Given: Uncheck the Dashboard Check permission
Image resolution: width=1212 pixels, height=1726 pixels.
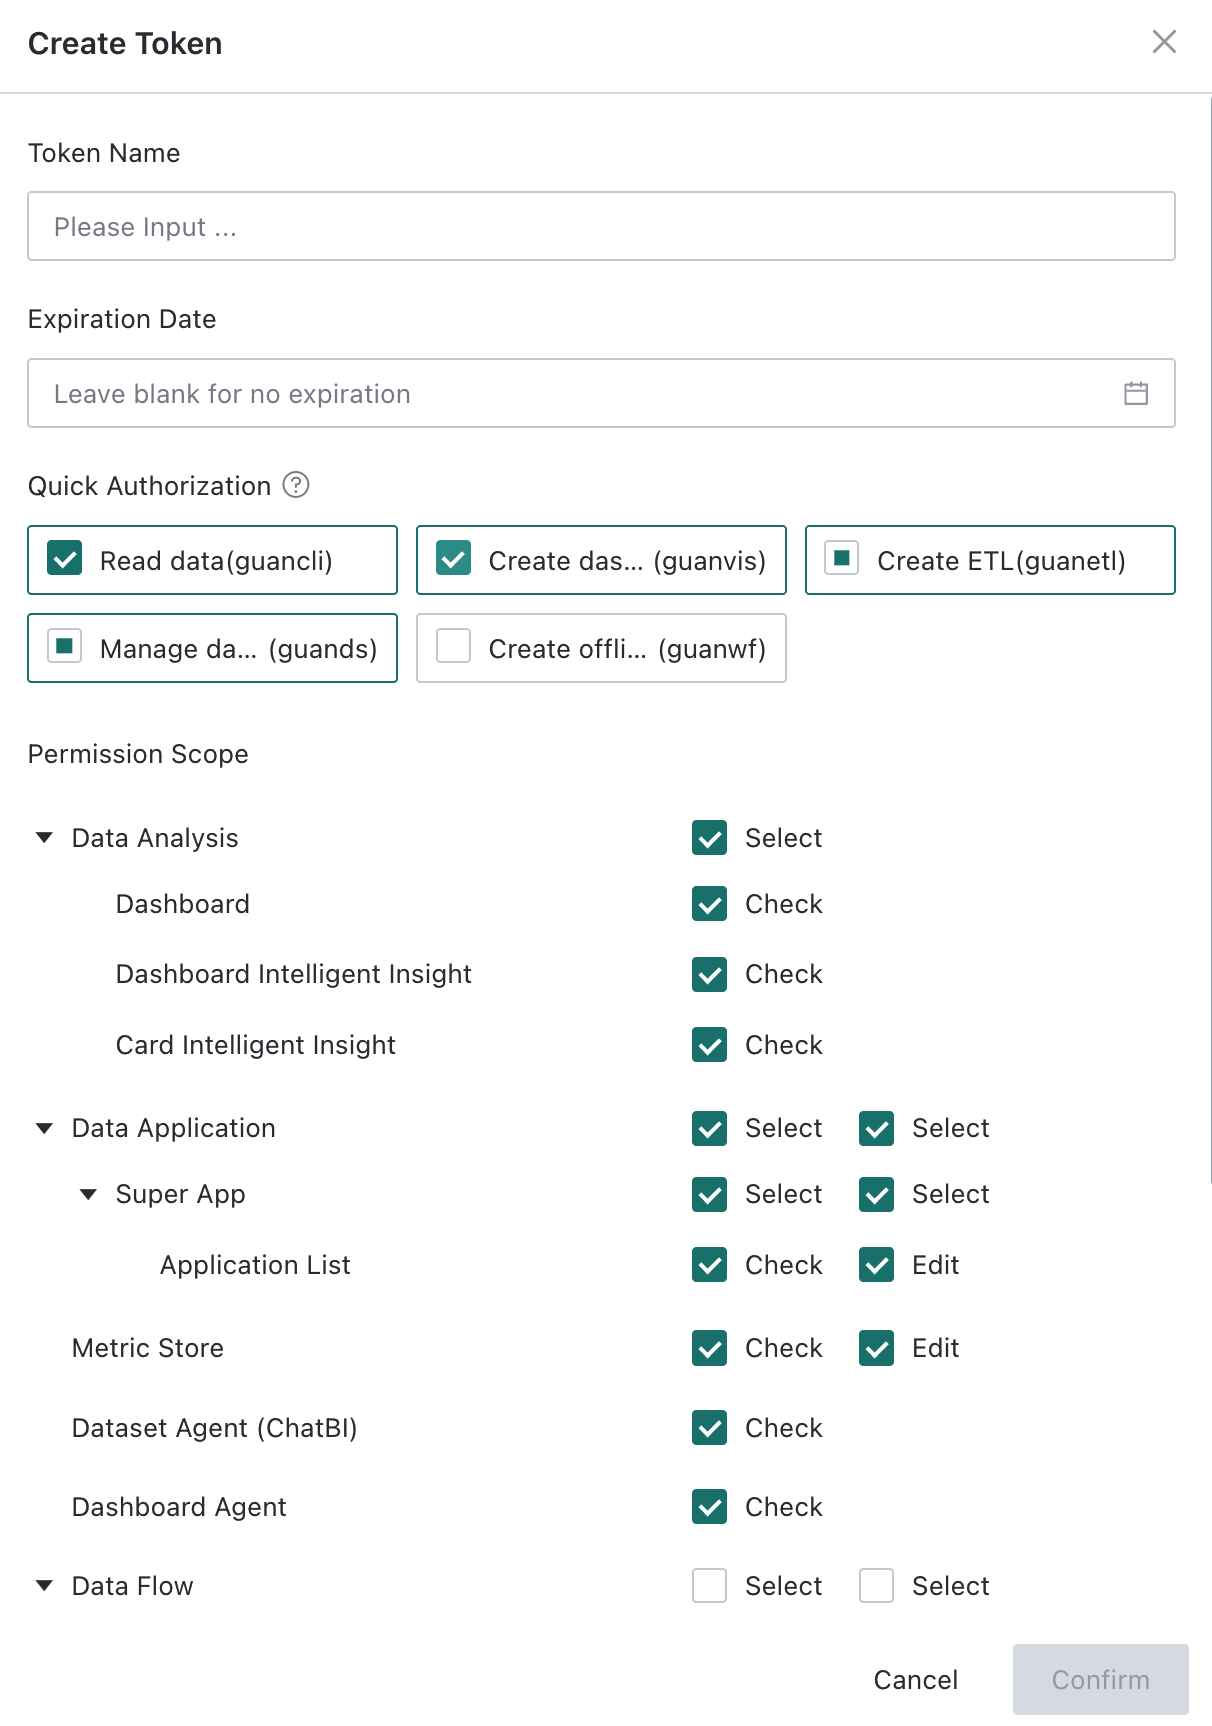Looking at the screenshot, I should tap(710, 904).
